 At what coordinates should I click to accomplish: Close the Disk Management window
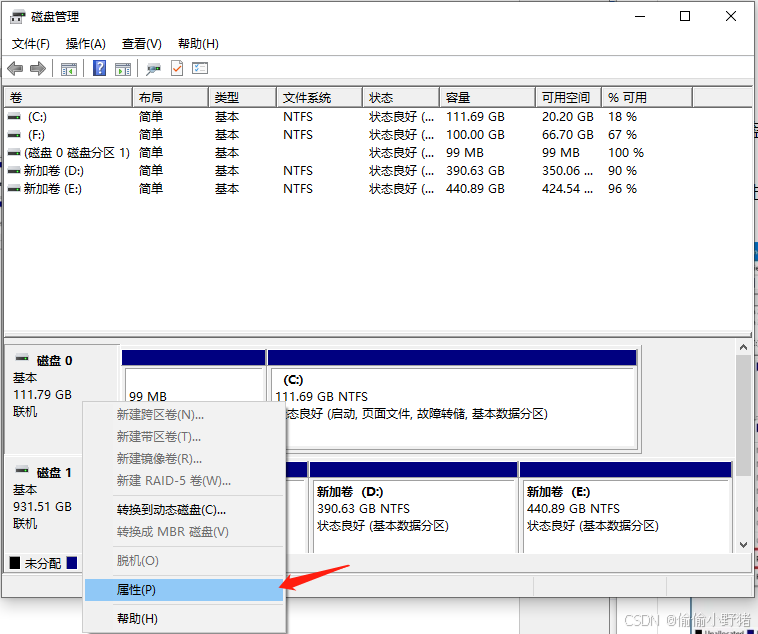730,16
